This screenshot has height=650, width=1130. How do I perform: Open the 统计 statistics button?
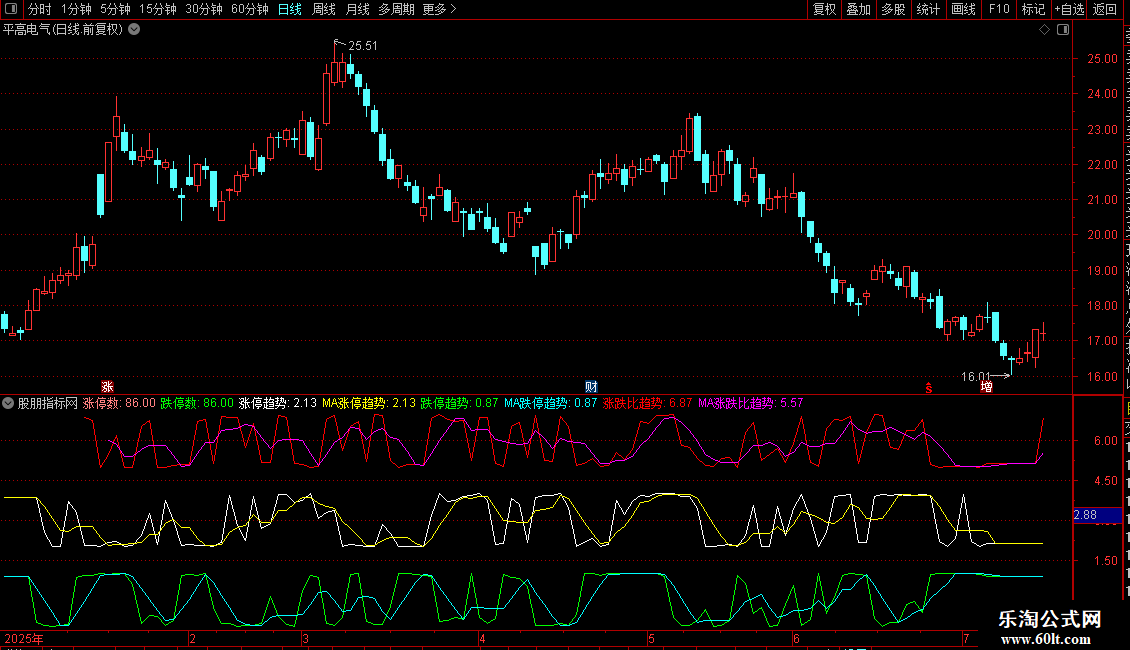point(927,9)
